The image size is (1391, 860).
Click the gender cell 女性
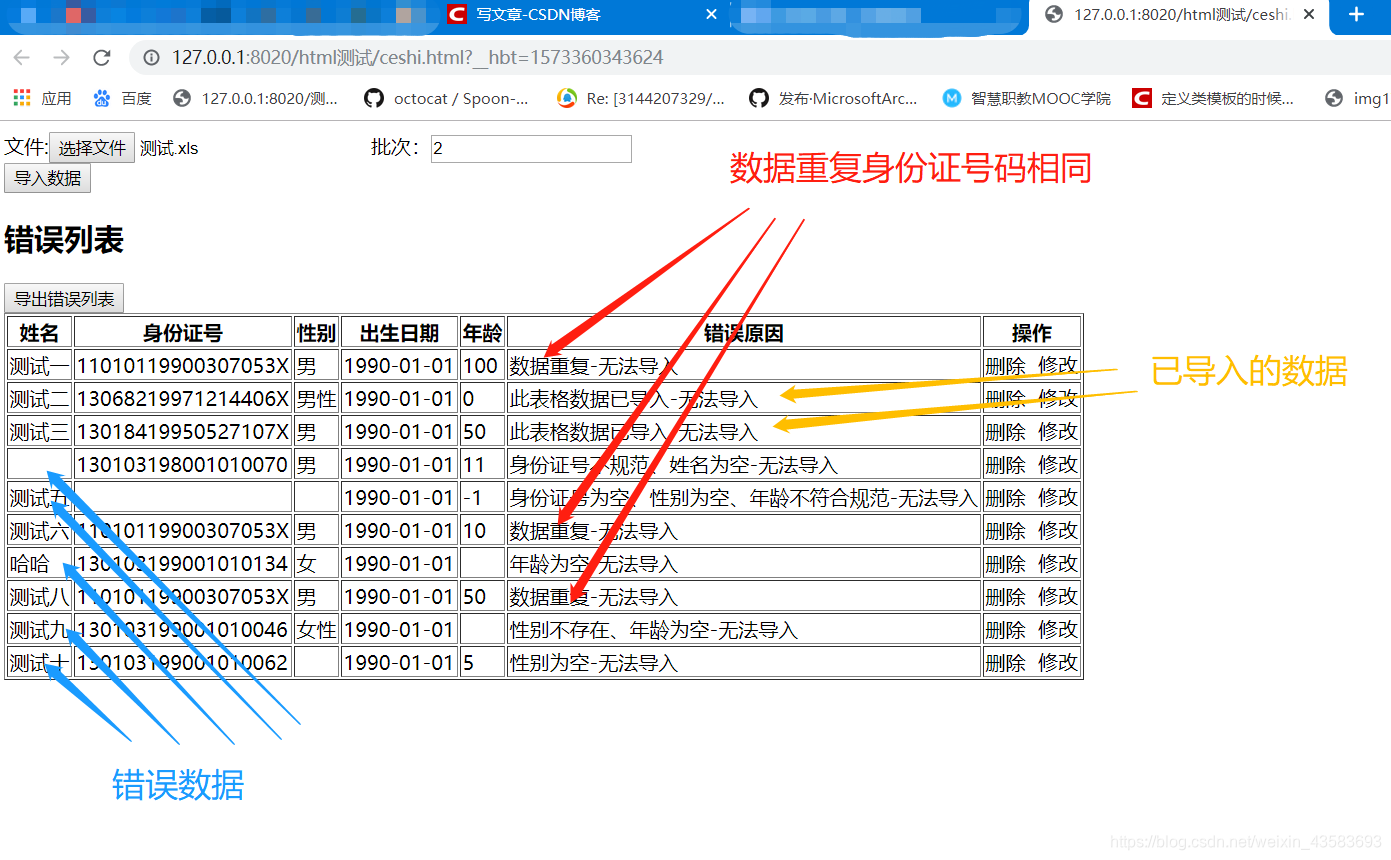tap(316, 630)
